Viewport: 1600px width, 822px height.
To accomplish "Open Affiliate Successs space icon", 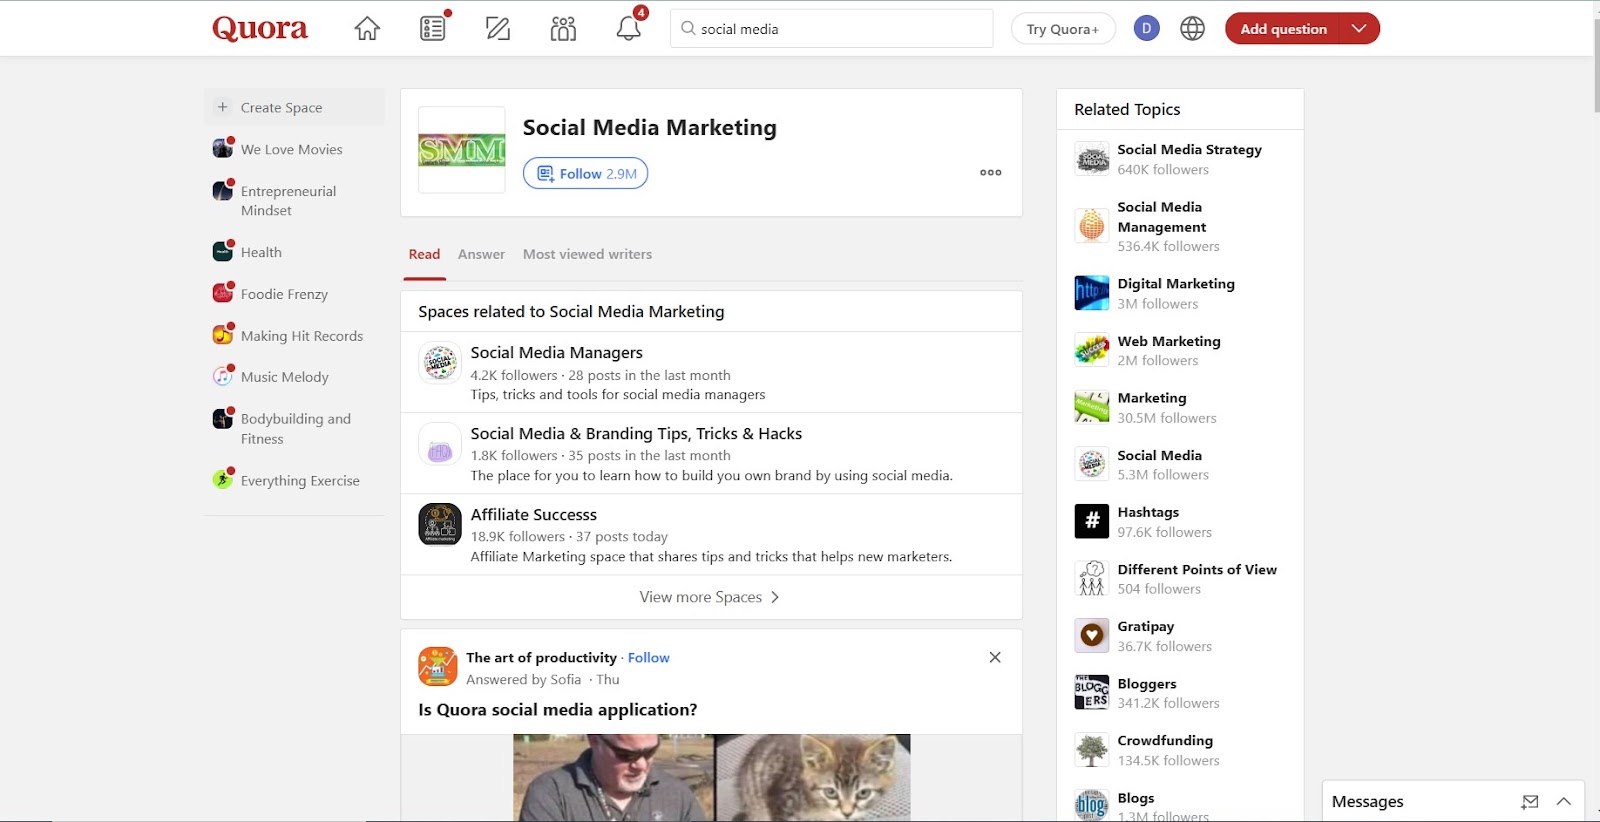I will click(x=440, y=525).
